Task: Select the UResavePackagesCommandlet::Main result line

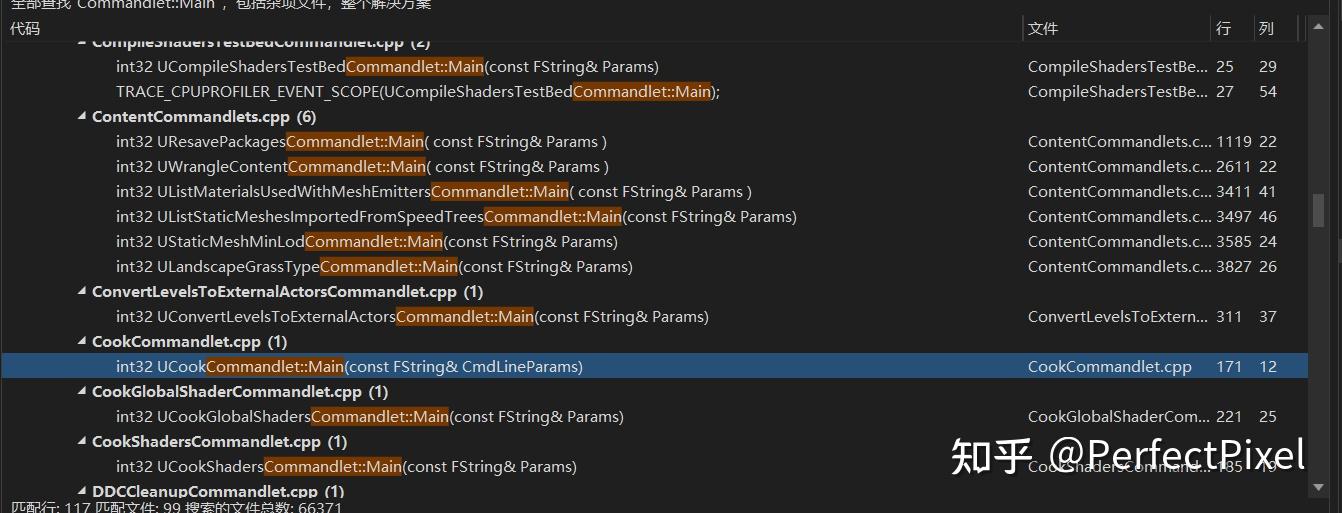Action: click(x=361, y=142)
